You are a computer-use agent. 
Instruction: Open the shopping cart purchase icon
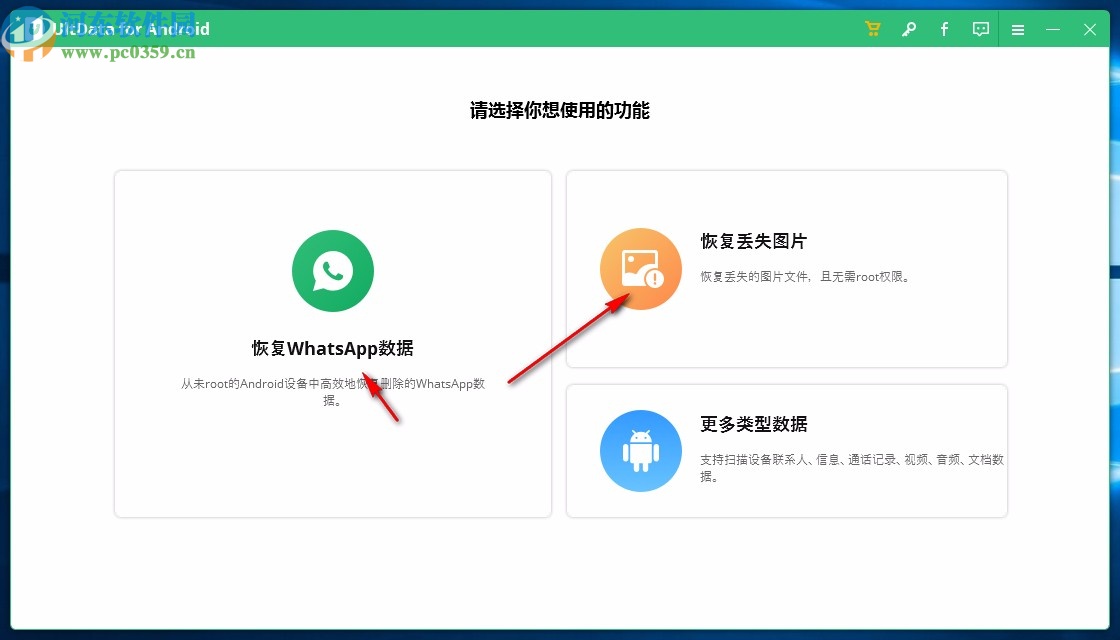point(872,29)
